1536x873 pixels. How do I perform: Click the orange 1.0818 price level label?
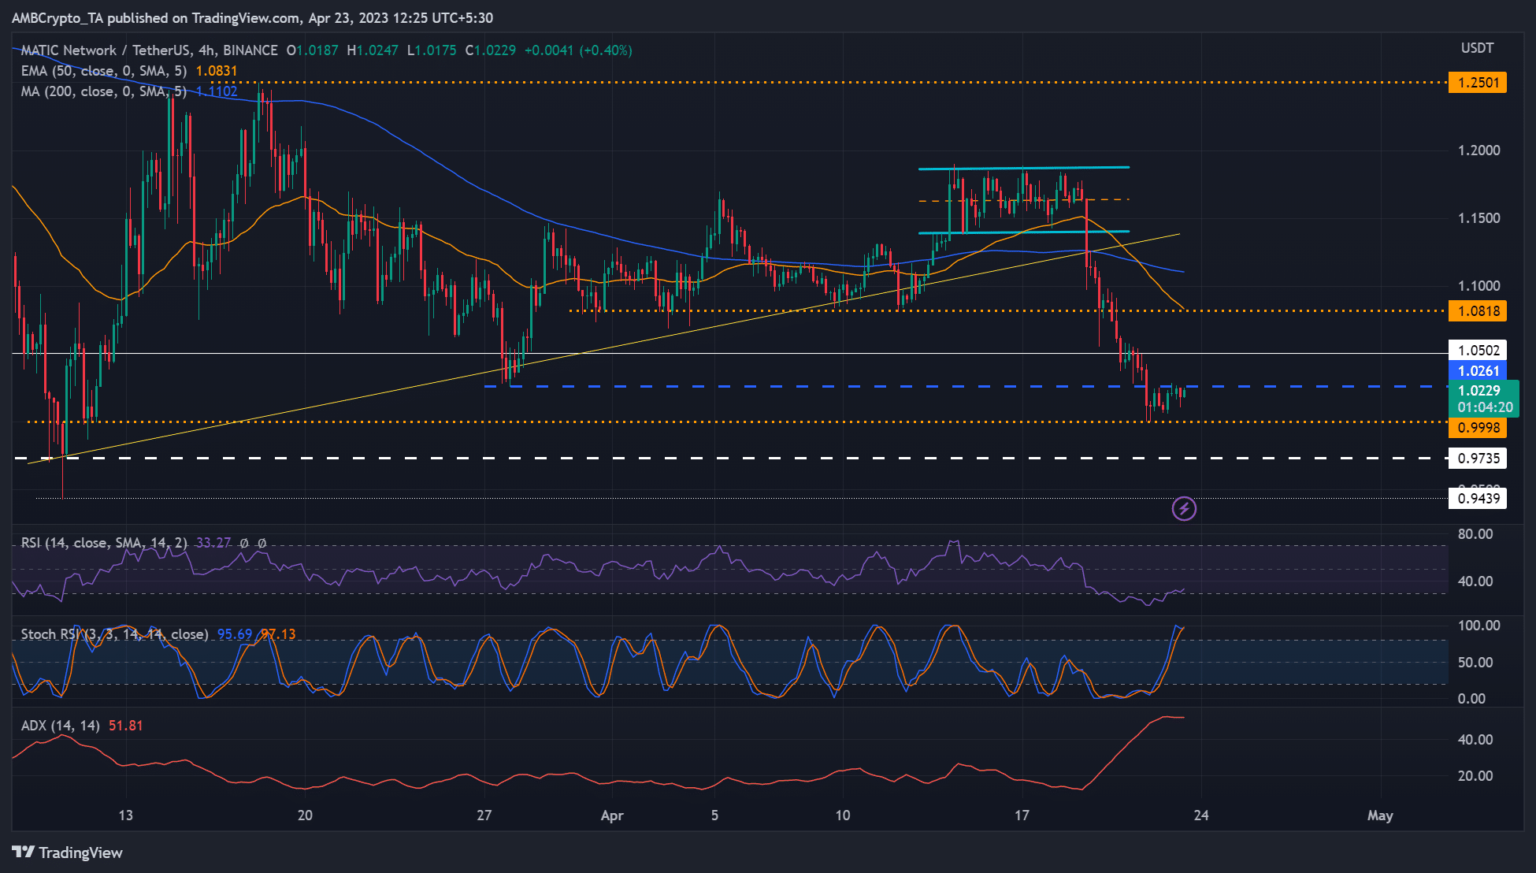tap(1478, 311)
